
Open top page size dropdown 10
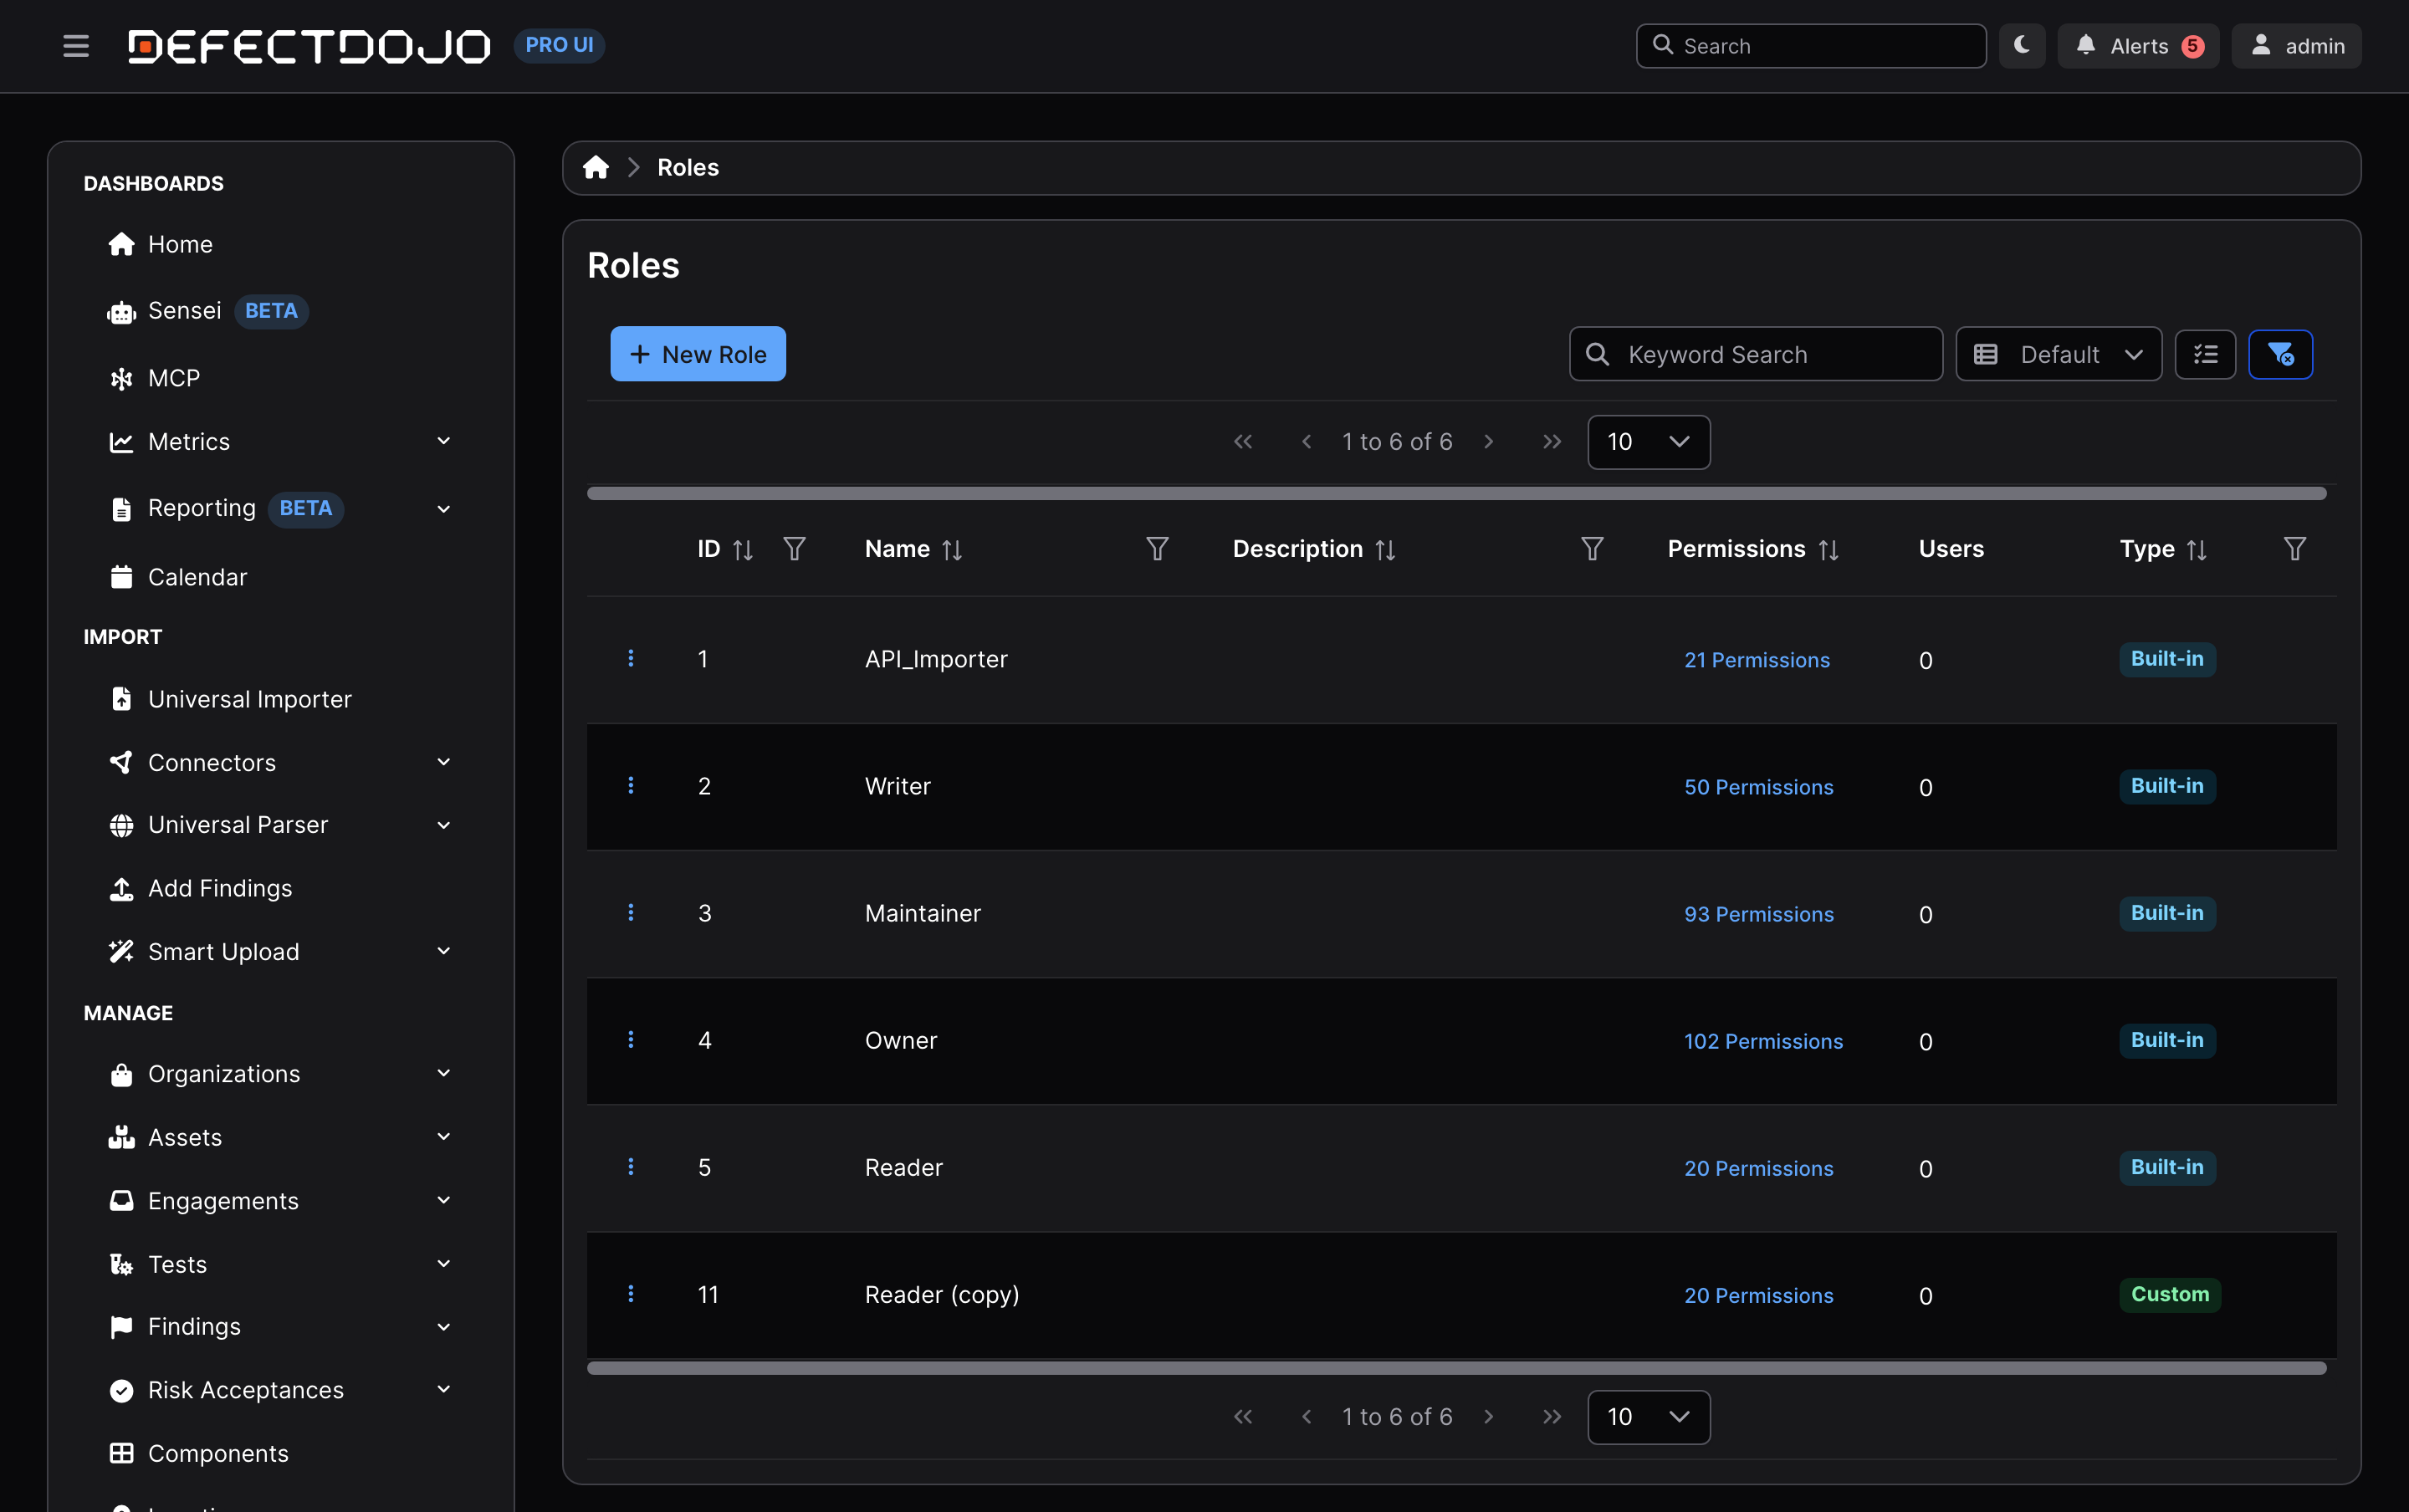(x=1648, y=442)
